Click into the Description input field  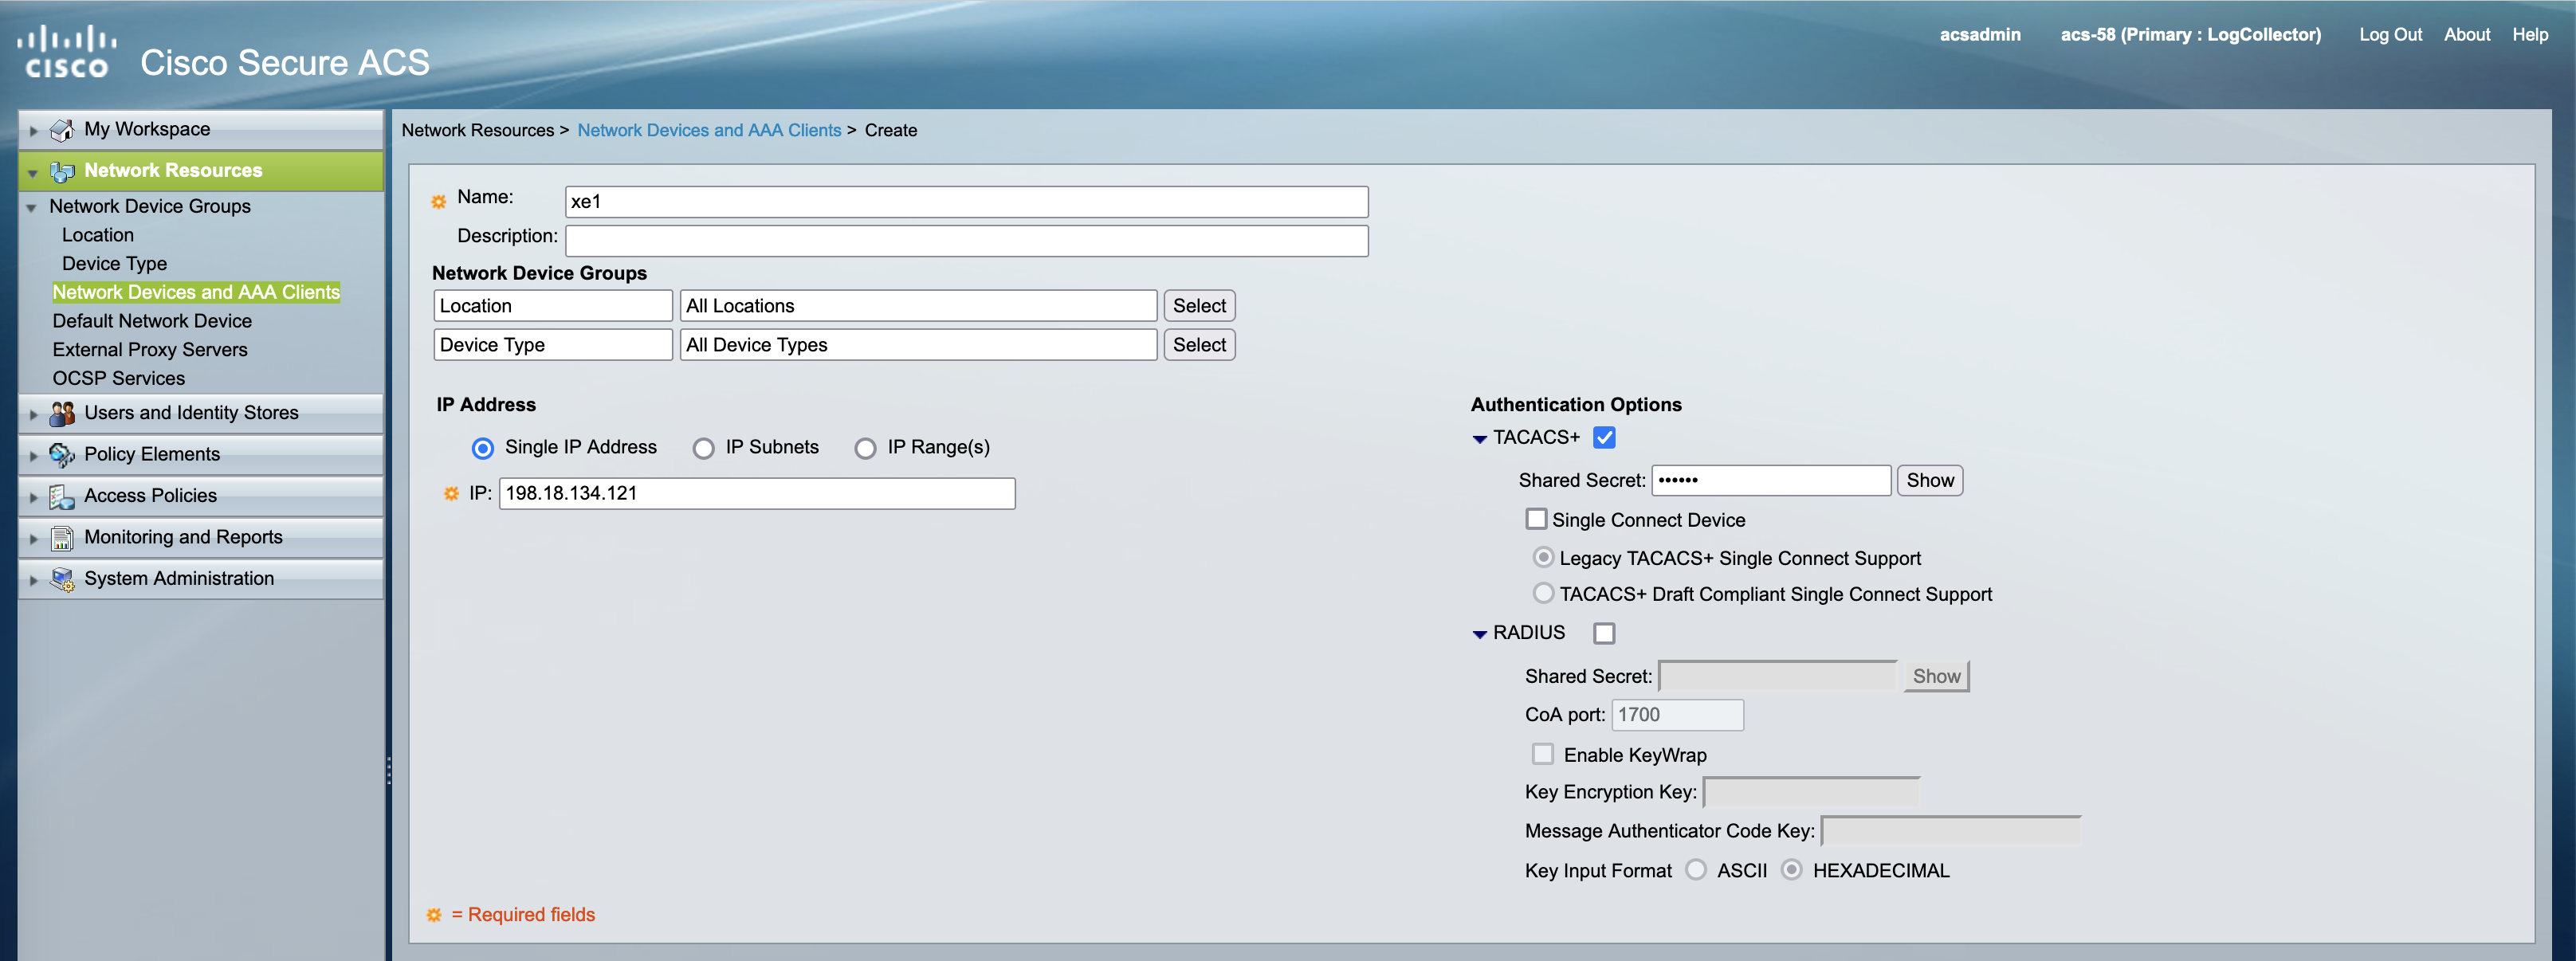pyautogui.click(x=965, y=241)
